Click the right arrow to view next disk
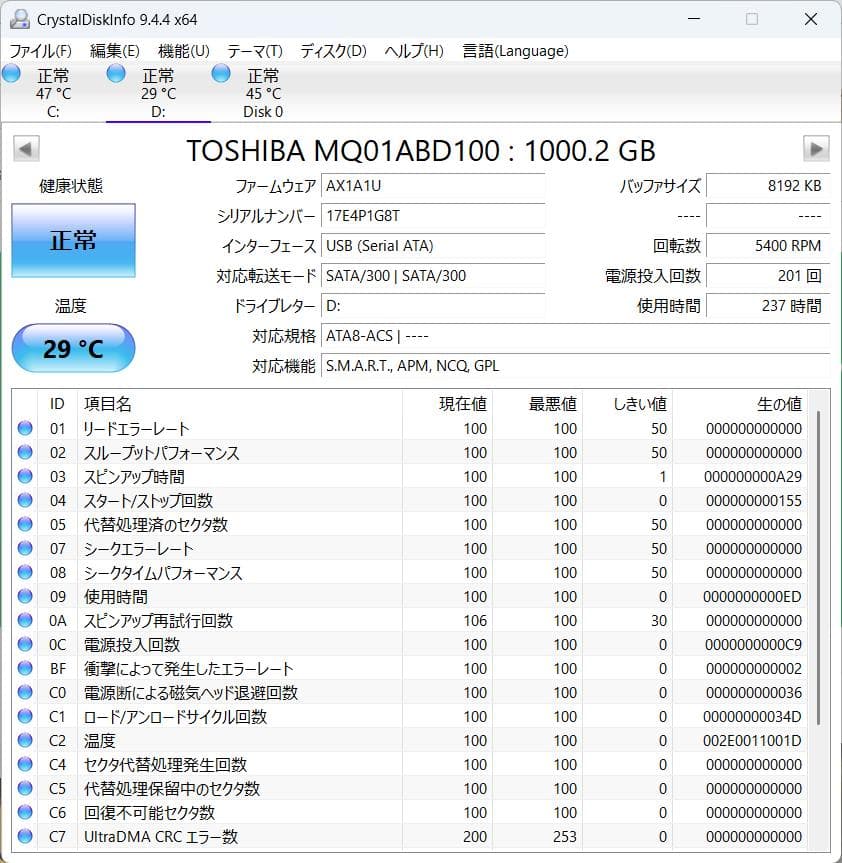 click(817, 148)
